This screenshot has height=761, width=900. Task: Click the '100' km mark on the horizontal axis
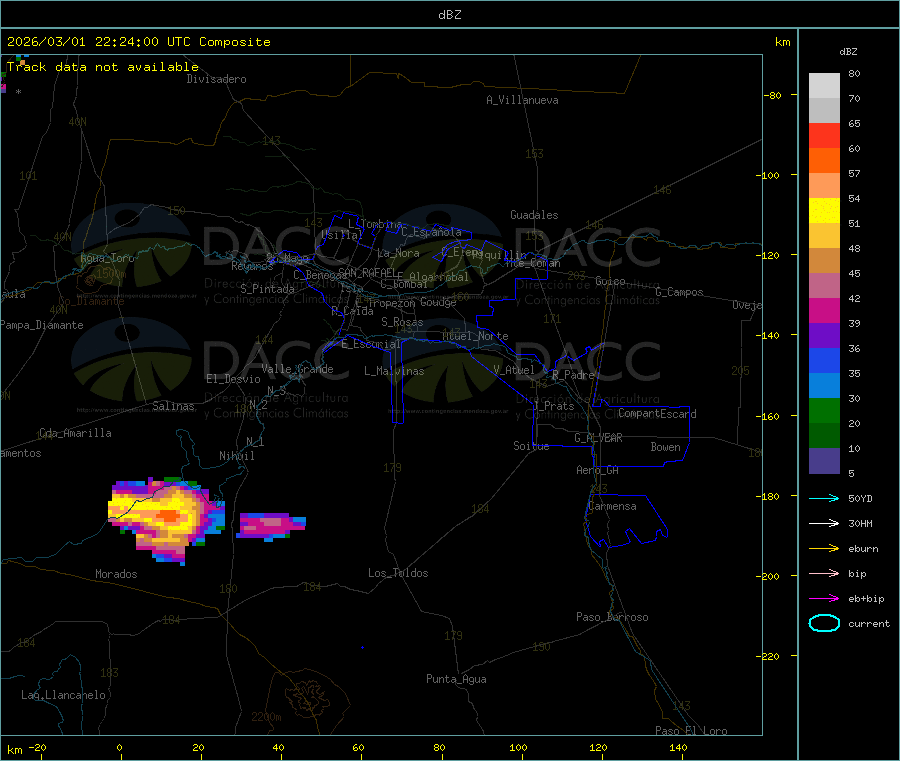click(x=518, y=747)
